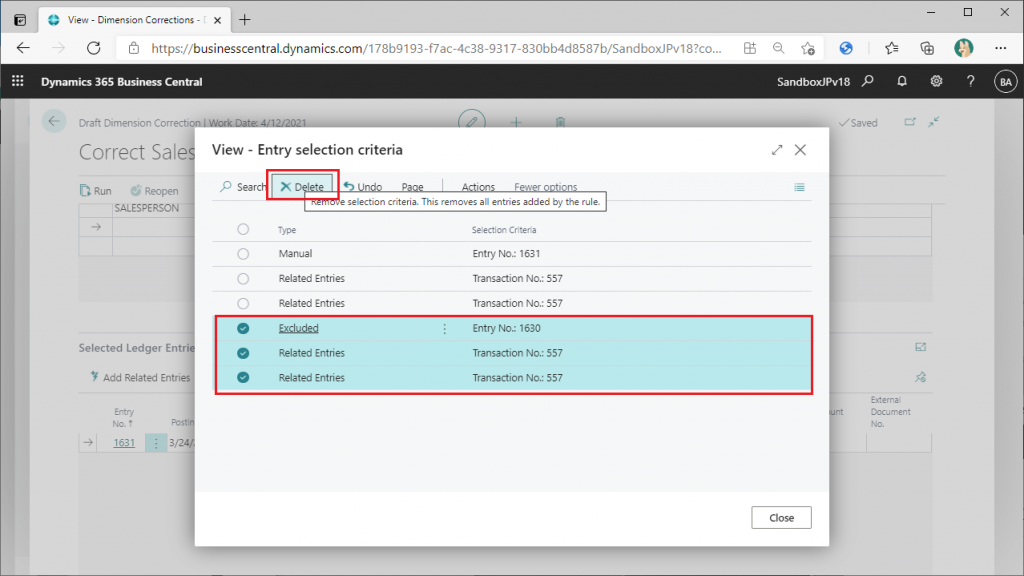Open the app launcher waffle menu
This screenshot has width=1024, height=576.
point(17,82)
